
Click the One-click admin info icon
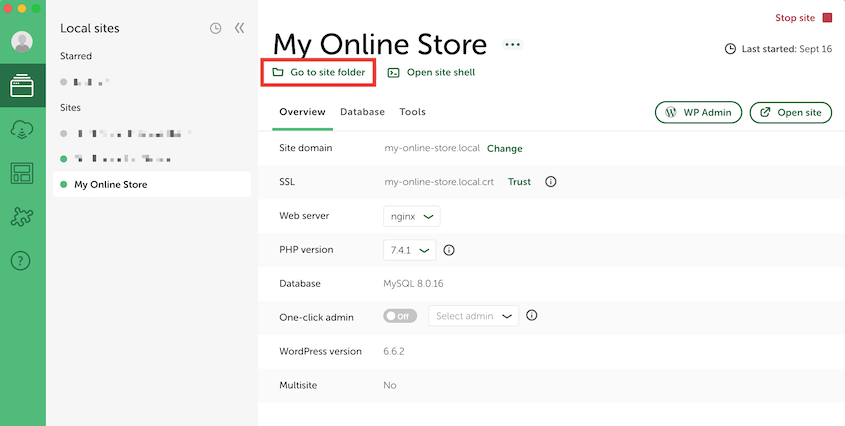531,315
